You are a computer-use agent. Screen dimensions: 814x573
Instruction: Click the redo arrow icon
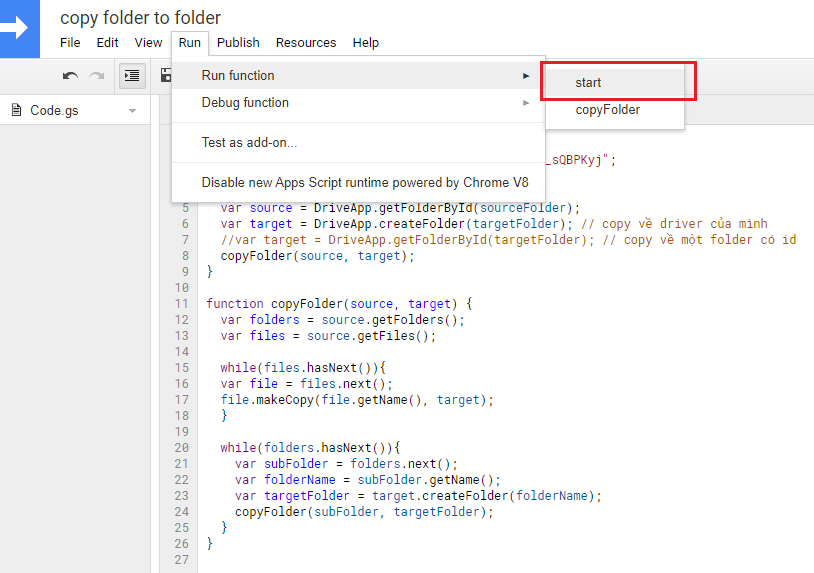point(97,75)
